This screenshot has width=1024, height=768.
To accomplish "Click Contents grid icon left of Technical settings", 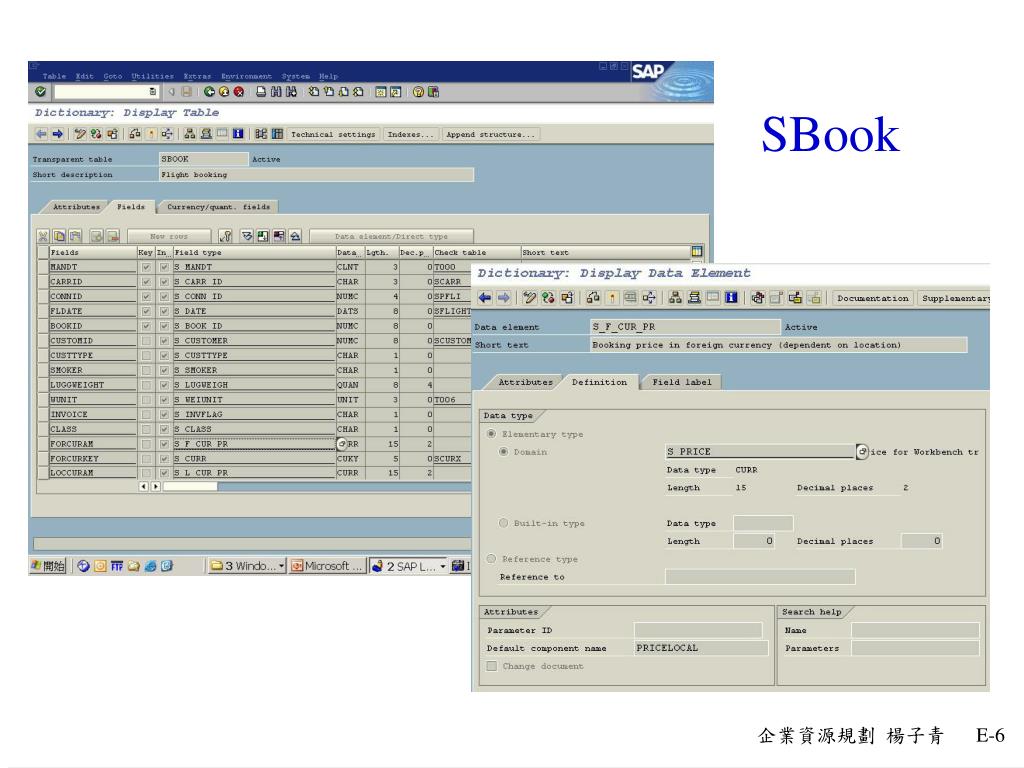I will 277,134.
